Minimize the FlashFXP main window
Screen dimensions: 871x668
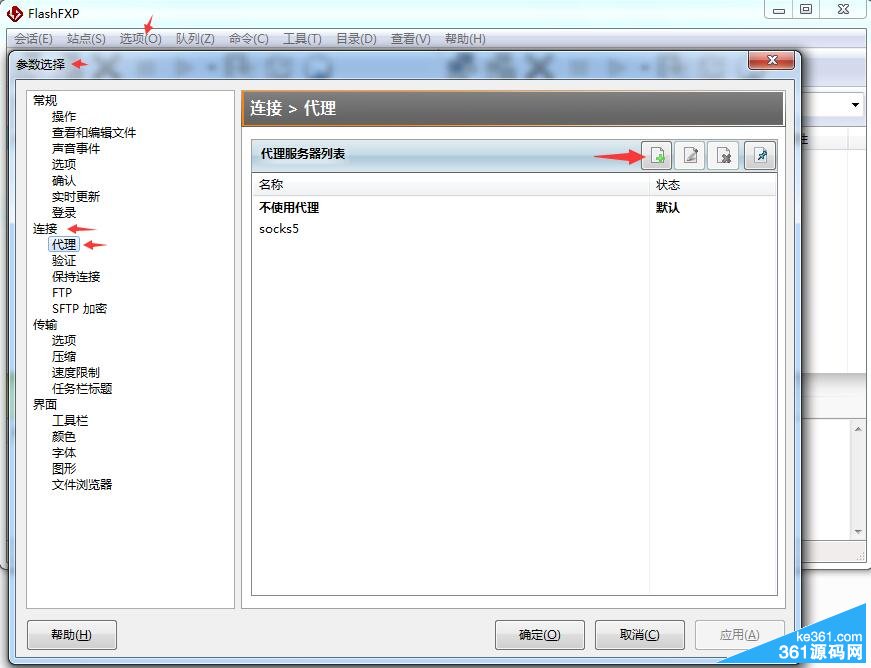(779, 10)
